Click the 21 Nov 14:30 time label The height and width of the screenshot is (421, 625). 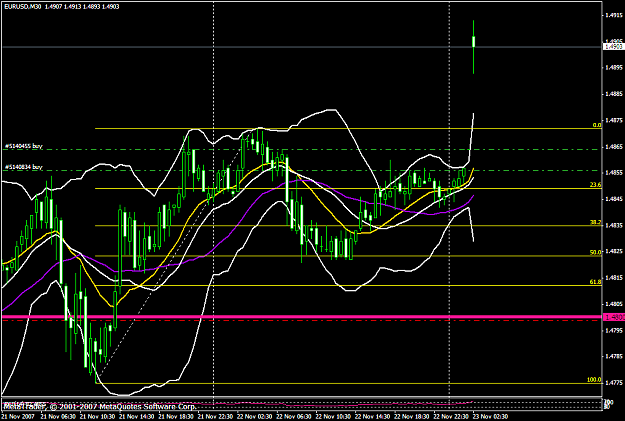pos(137,417)
